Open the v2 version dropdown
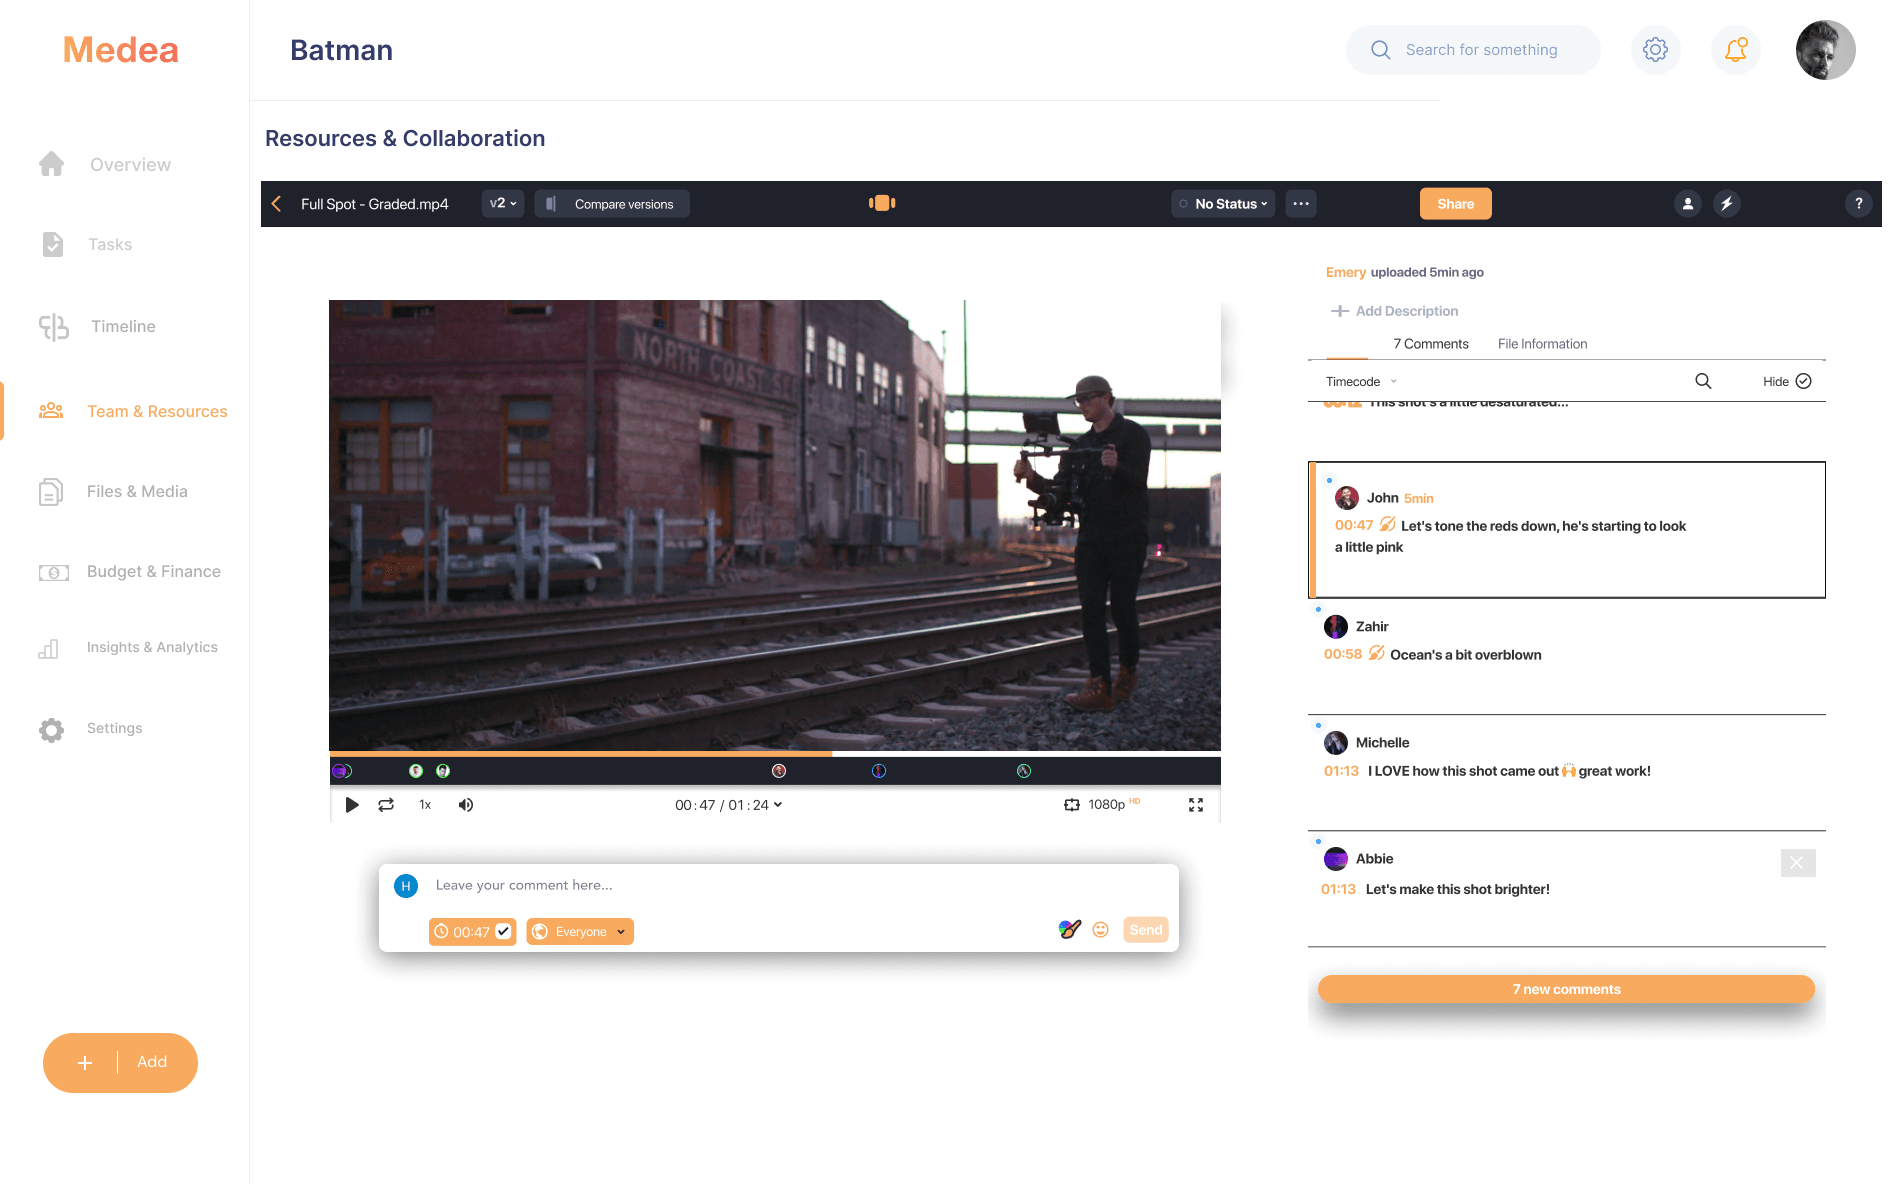Viewport: 1893px width, 1184px height. tap(503, 204)
